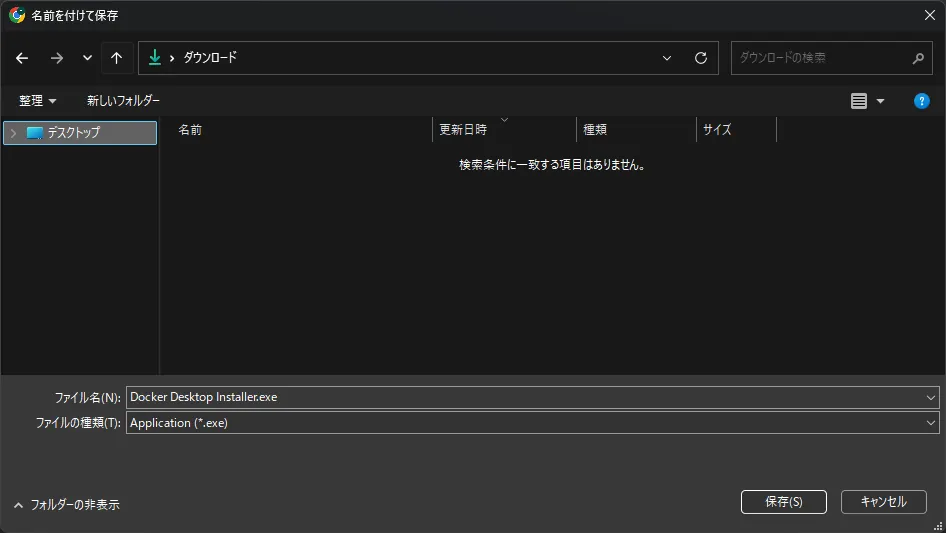The height and width of the screenshot is (533, 946).
Task: Select デスクトップ in the navigation pane
Action: (80, 133)
